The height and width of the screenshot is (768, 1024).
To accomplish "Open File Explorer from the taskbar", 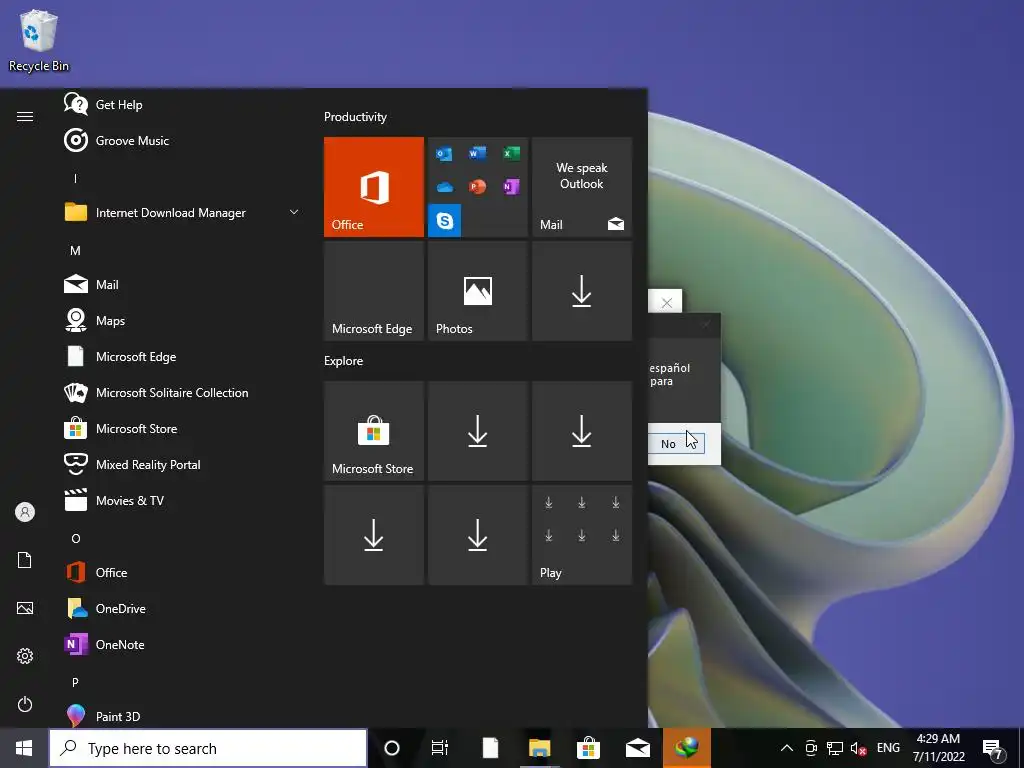I will click(x=539, y=748).
